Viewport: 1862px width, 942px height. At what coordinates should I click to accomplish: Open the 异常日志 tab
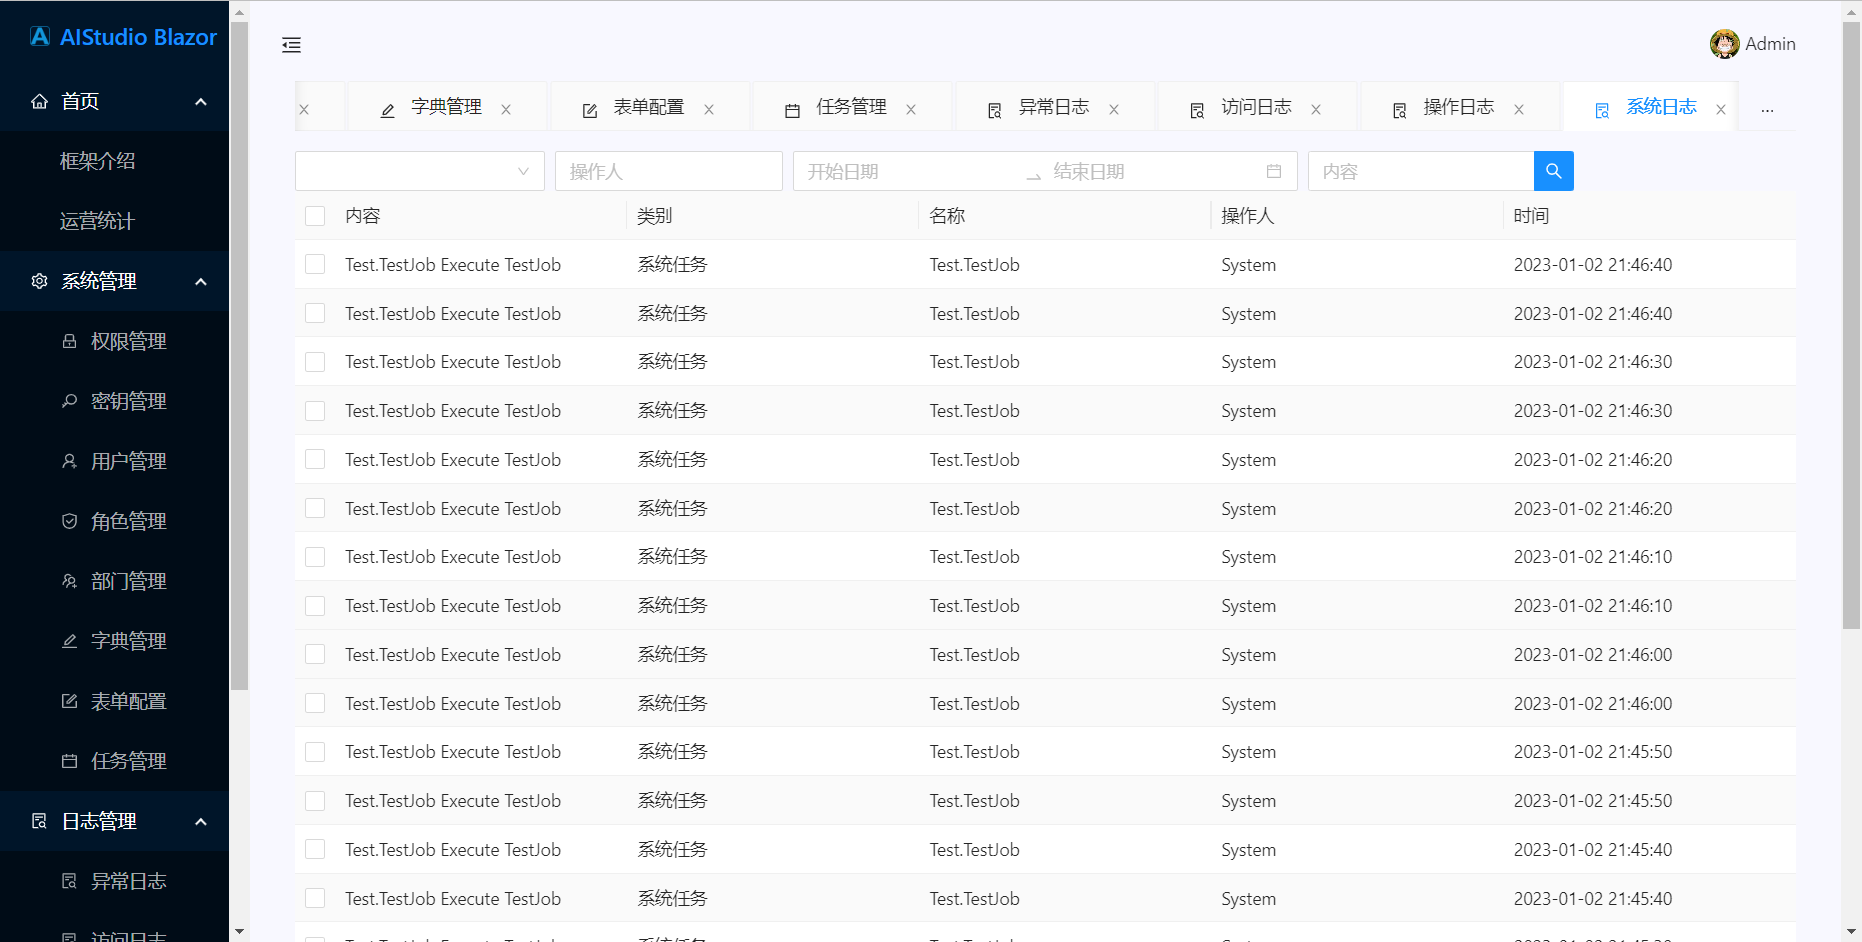(x=1052, y=107)
